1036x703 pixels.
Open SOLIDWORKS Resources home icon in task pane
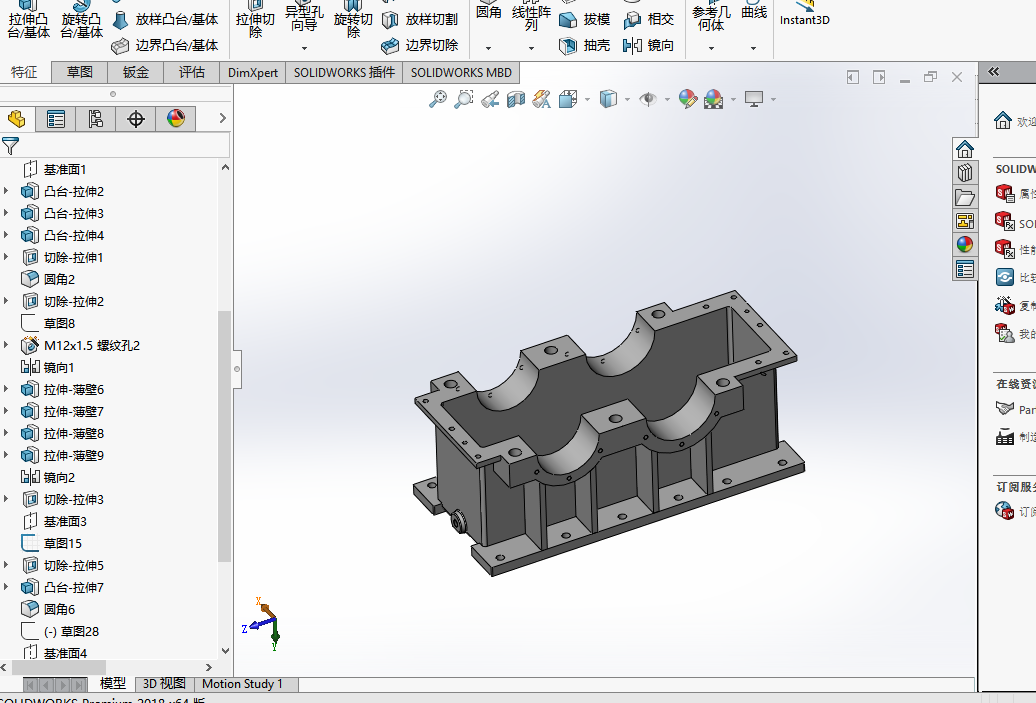point(965,149)
